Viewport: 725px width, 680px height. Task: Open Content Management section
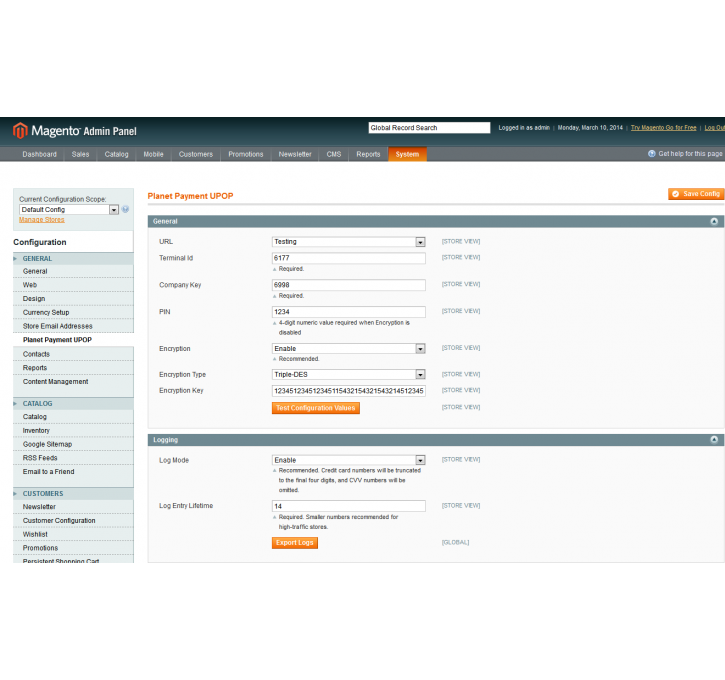[x=73, y=382]
